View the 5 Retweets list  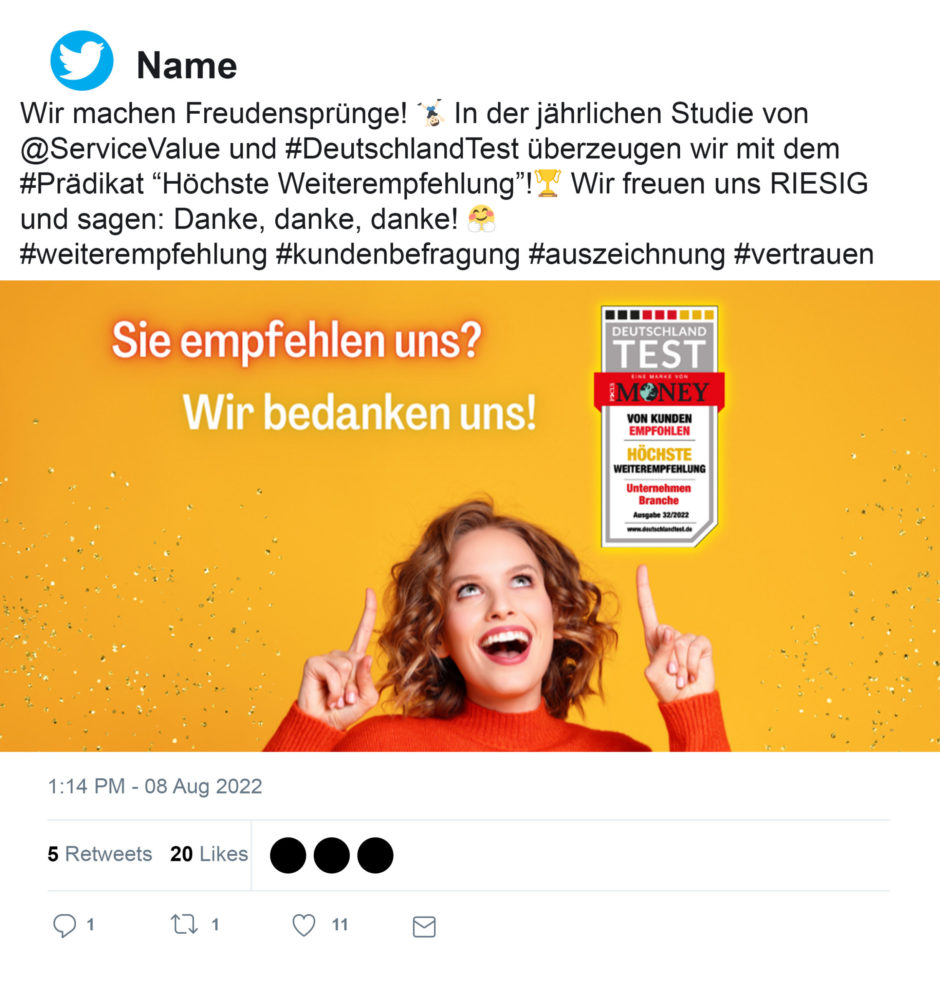point(100,854)
